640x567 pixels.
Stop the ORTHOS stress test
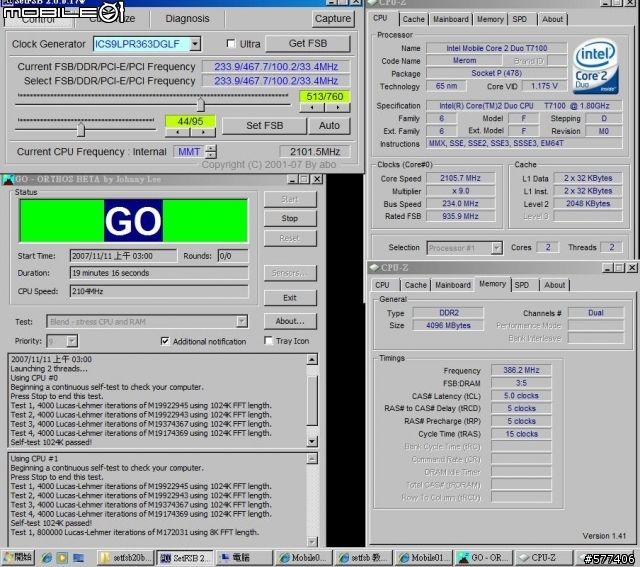290,218
